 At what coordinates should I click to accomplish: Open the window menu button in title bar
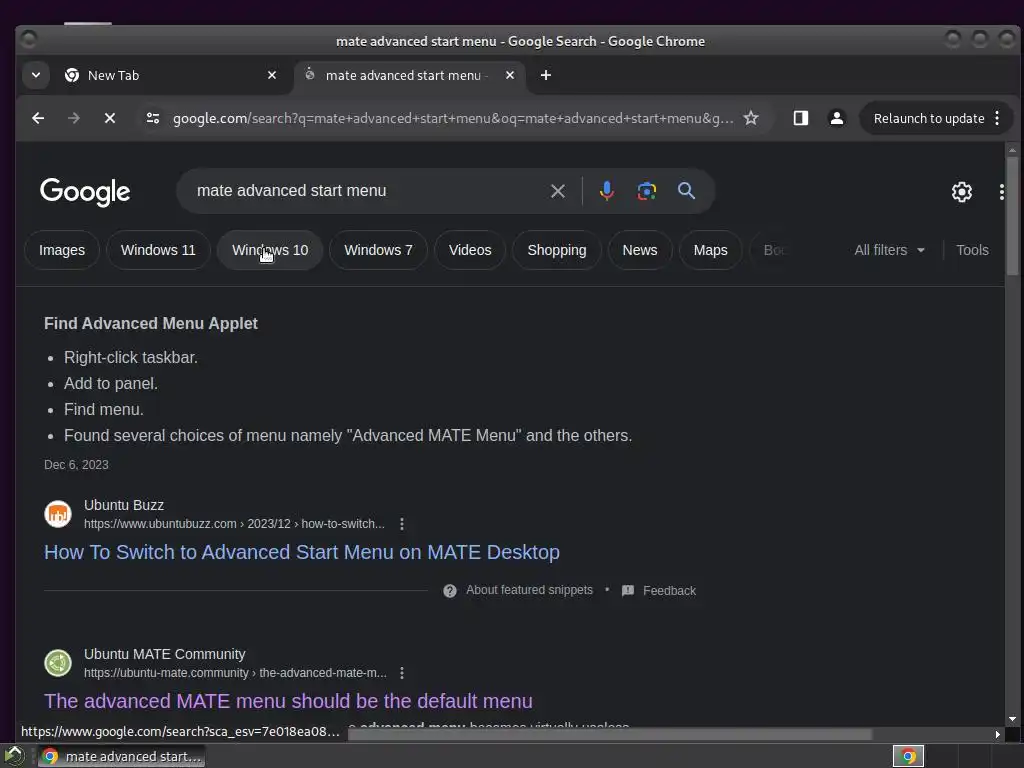pos(29,40)
